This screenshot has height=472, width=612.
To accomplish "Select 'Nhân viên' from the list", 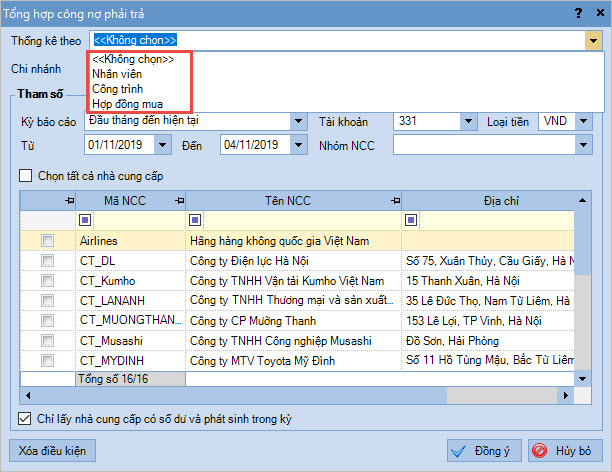I will tap(117, 74).
